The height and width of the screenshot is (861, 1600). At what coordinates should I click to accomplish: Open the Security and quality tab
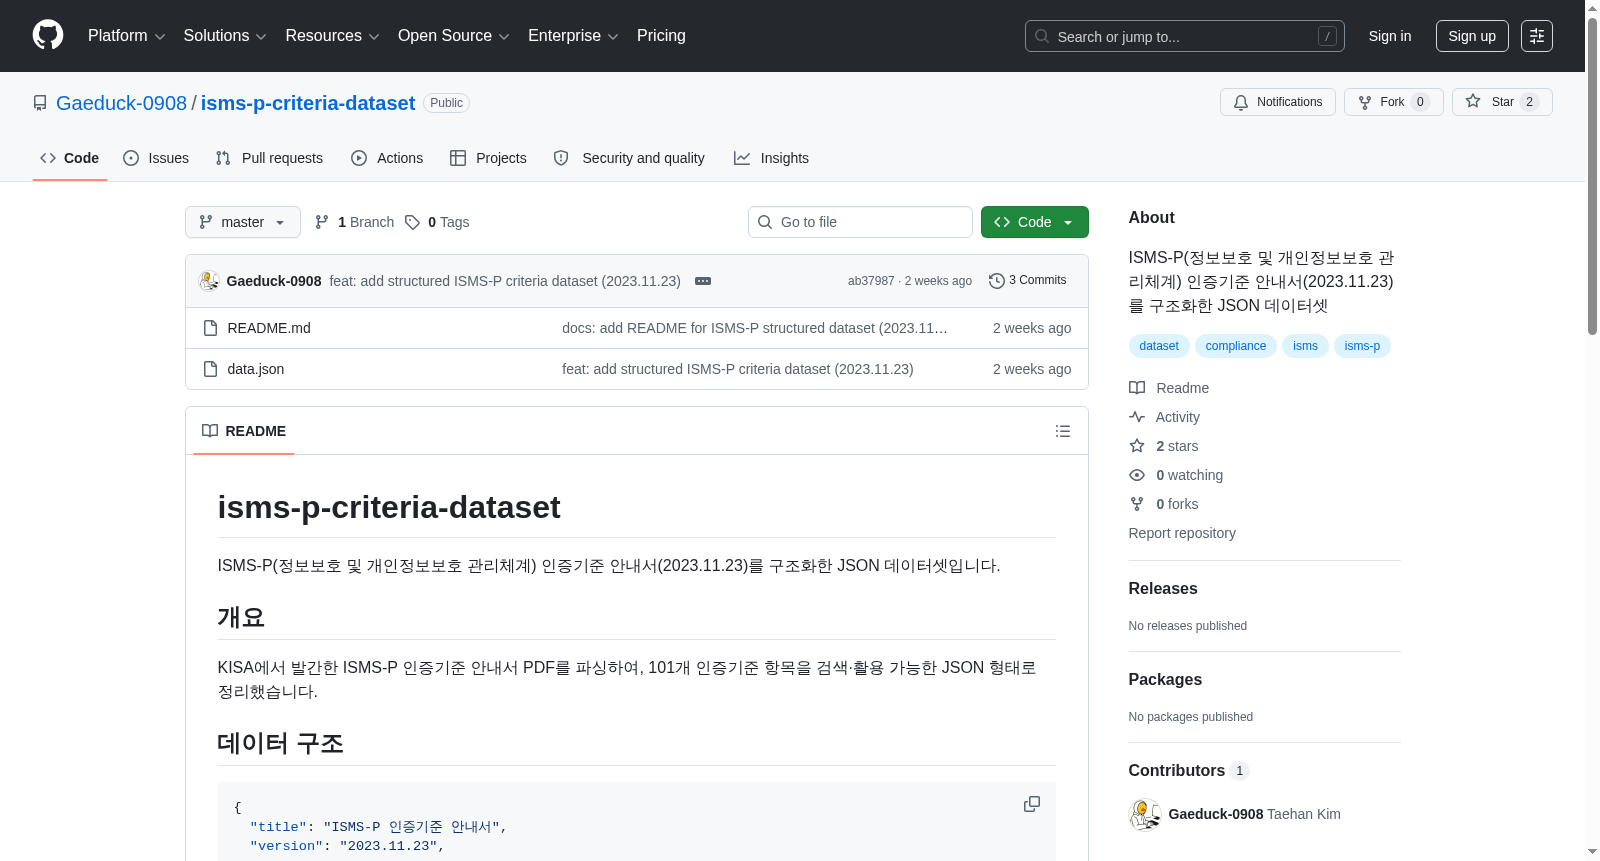(x=629, y=158)
